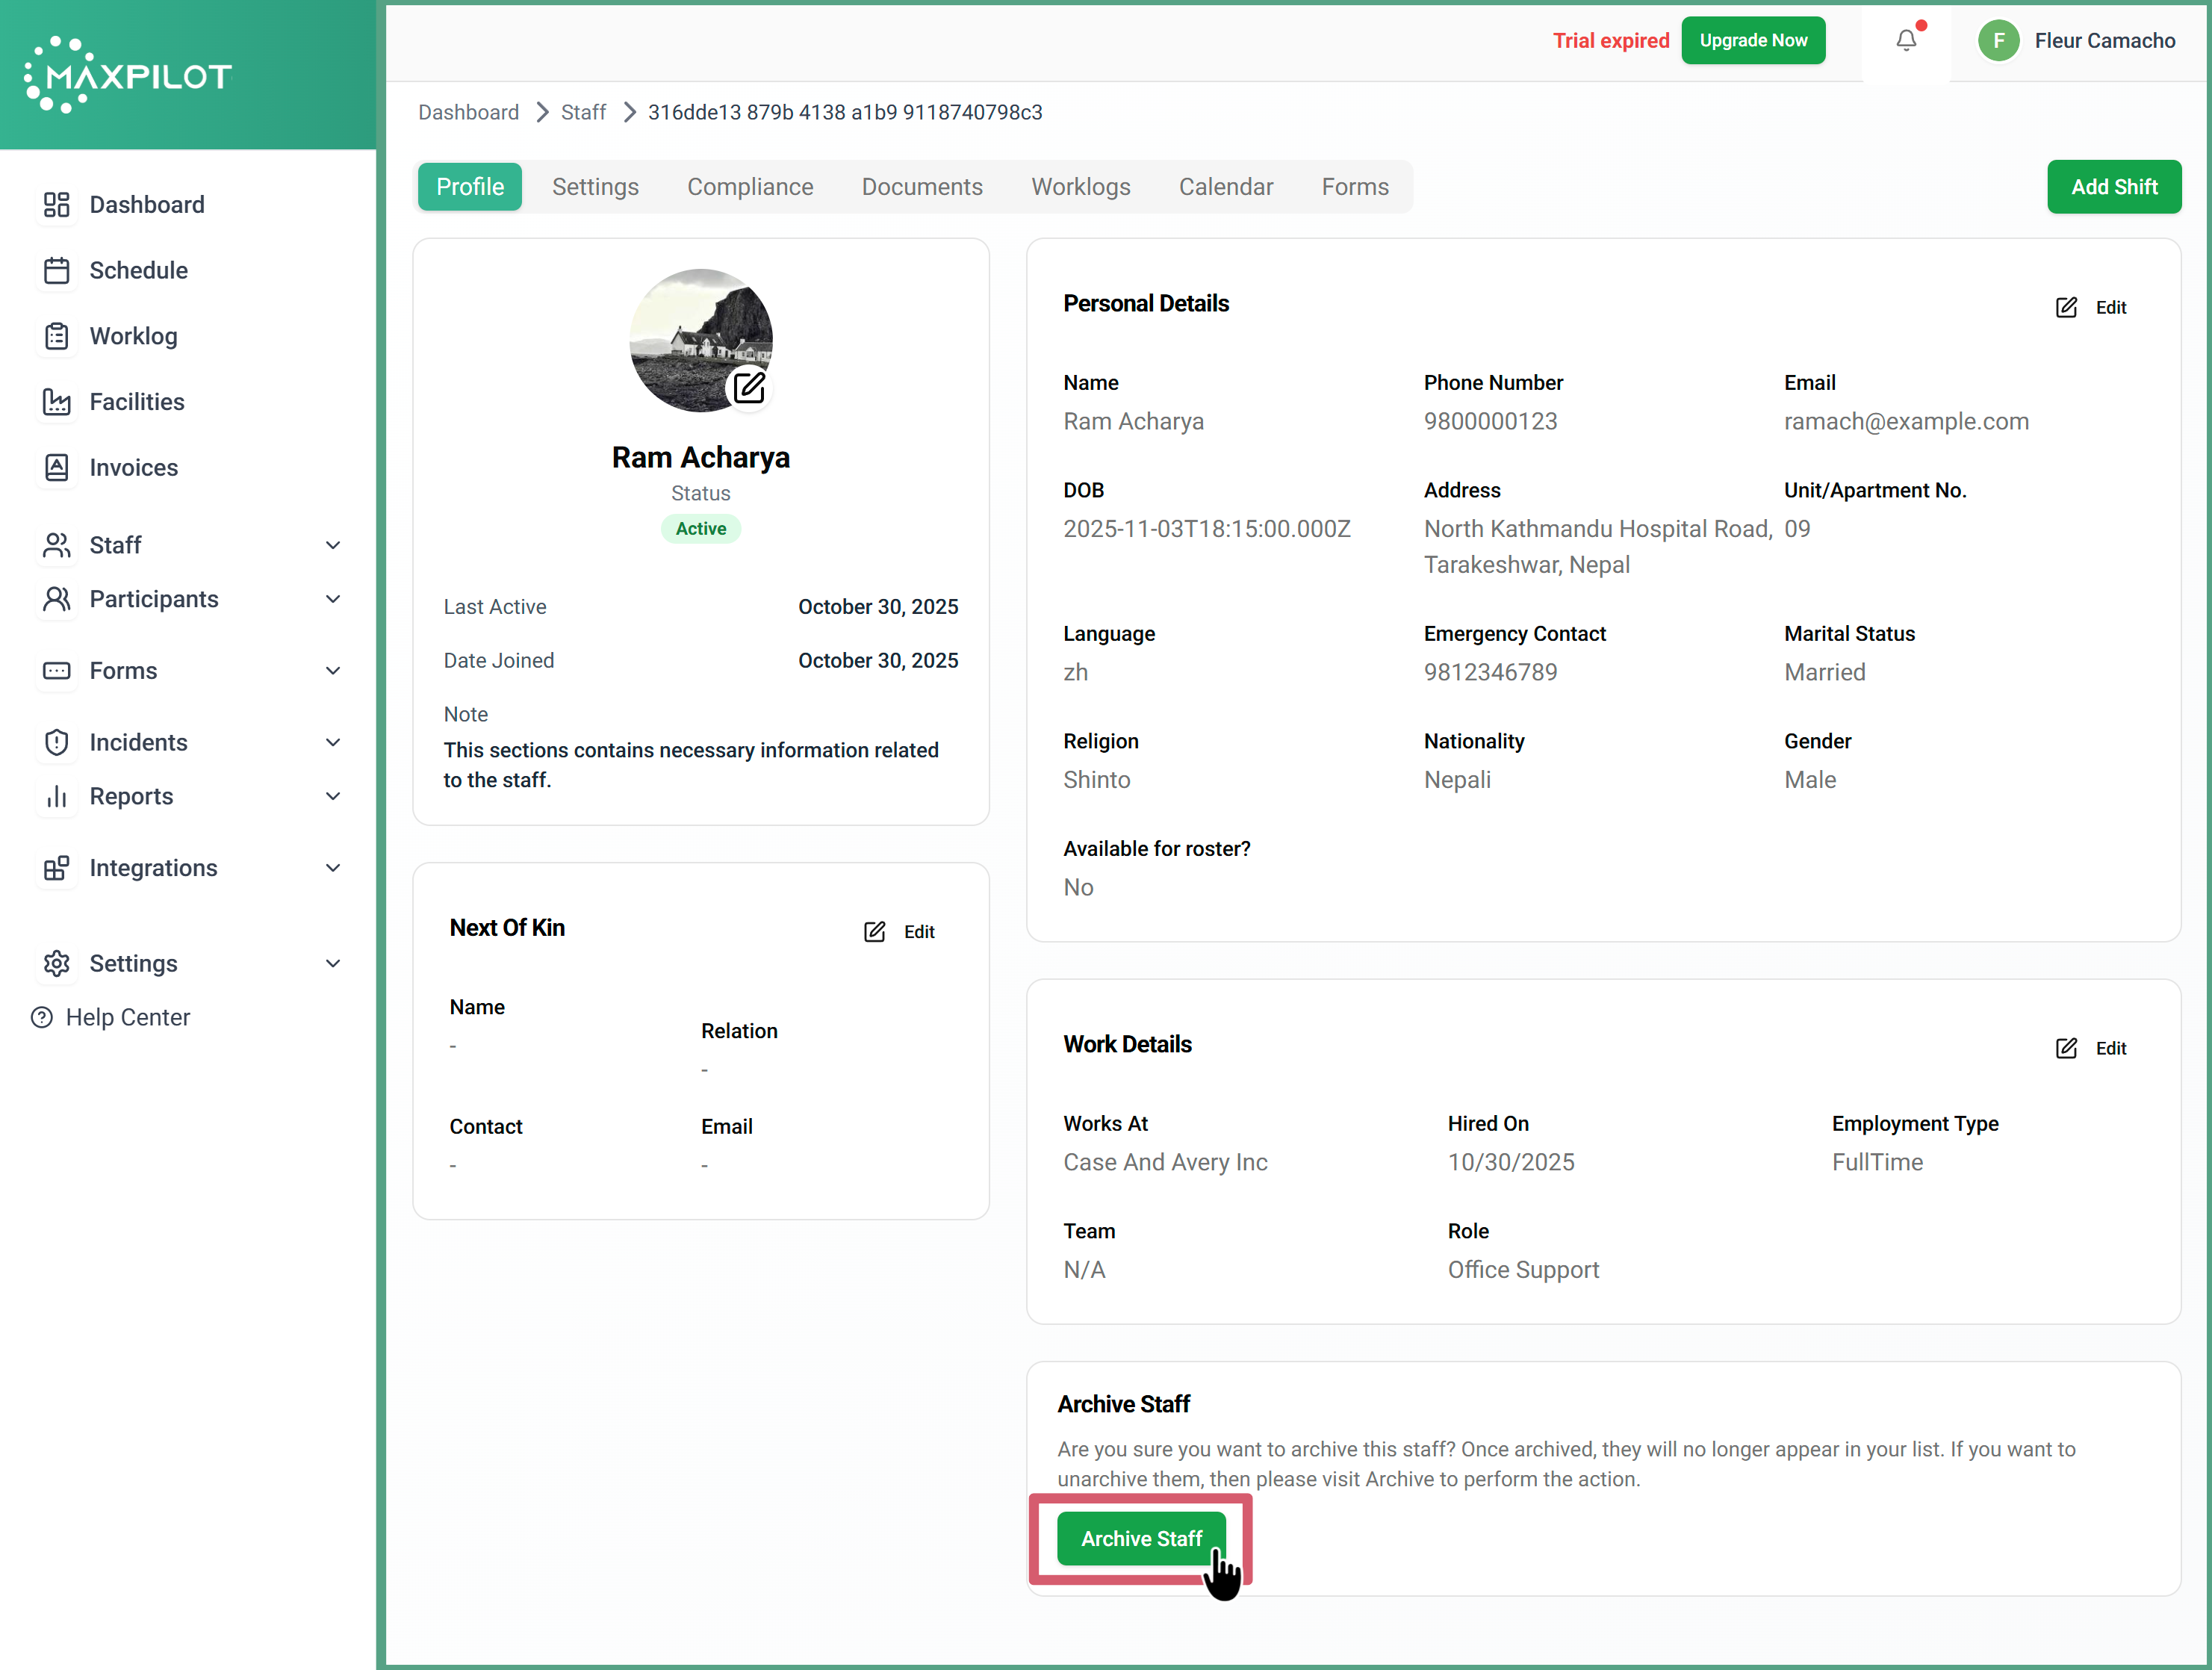Edit the Work Details section
This screenshot has height=1670, width=2212.
(2091, 1048)
